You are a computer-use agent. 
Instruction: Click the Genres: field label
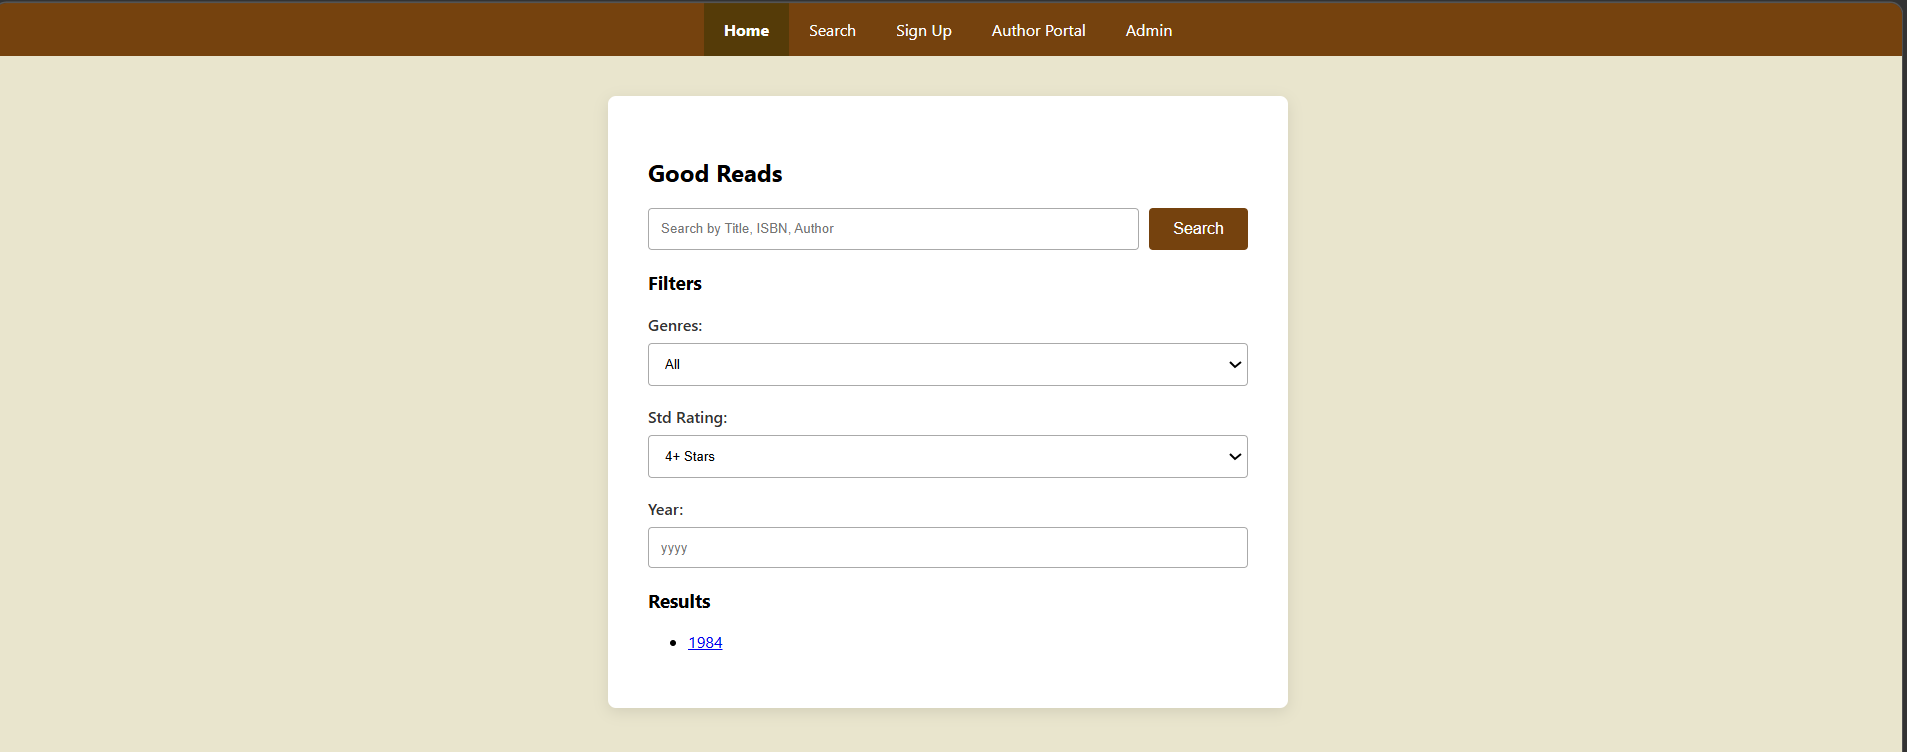click(x=675, y=326)
